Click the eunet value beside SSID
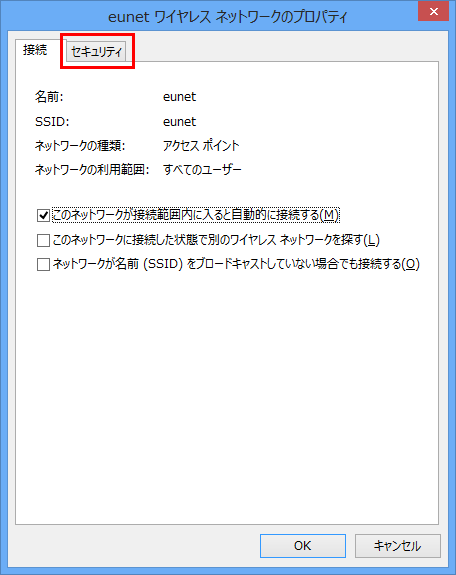The height and width of the screenshot is (575, 456). click(x=179, y=122)
